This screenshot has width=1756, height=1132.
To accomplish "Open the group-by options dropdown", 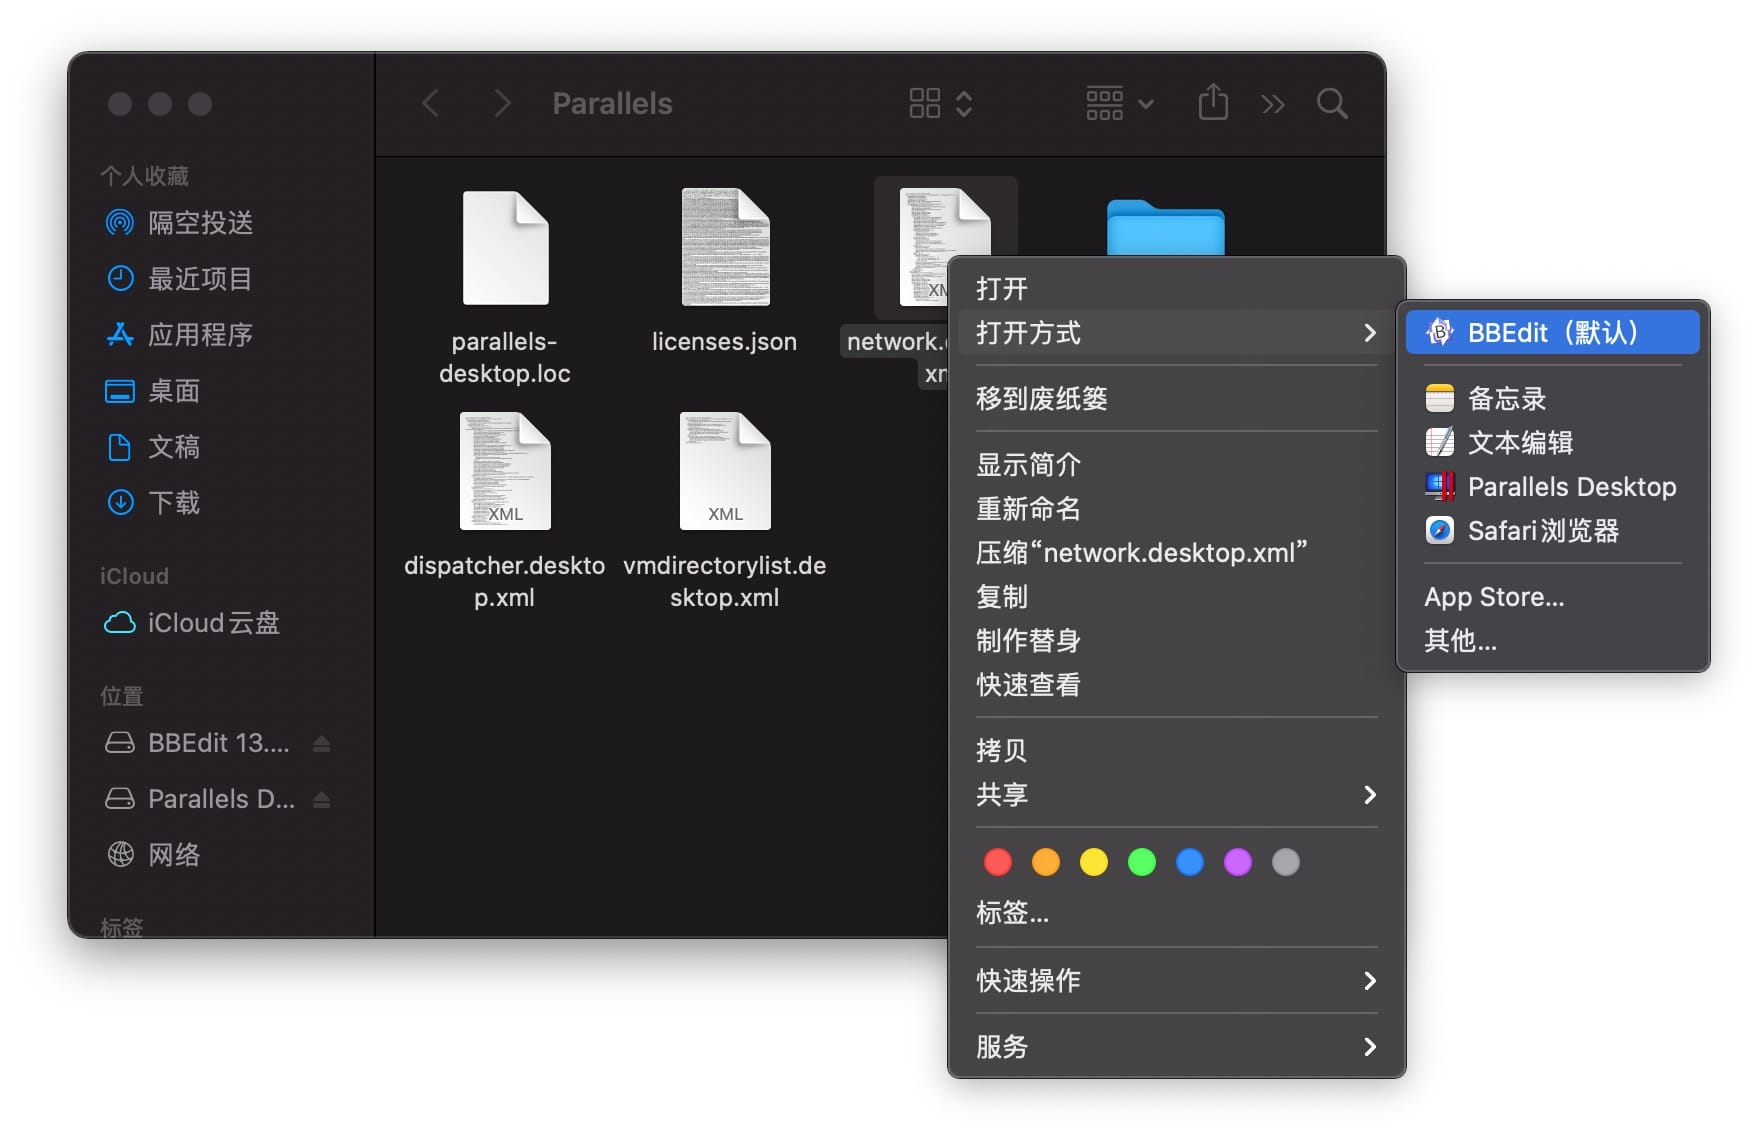I will [1119, 103].
